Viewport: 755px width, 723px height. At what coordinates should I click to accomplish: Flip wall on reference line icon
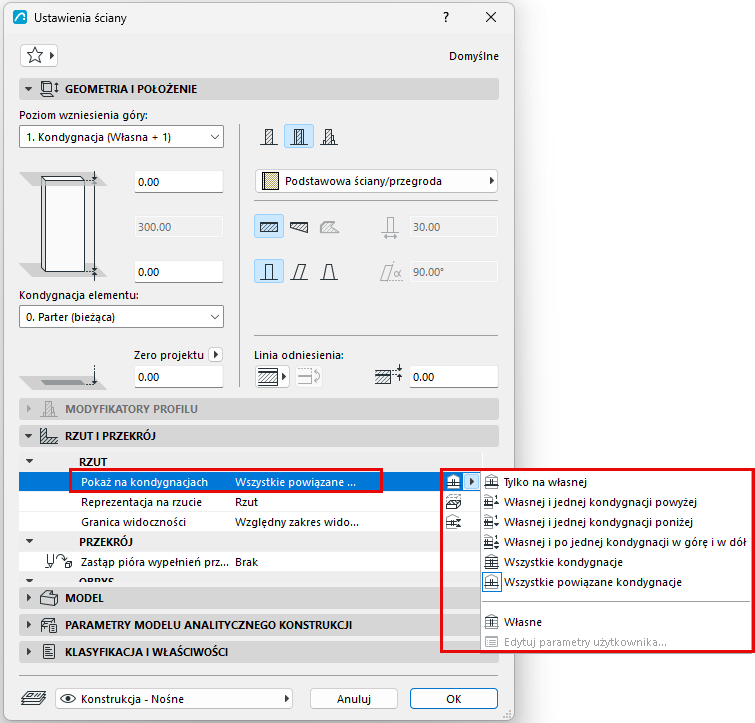coord(309,376)
